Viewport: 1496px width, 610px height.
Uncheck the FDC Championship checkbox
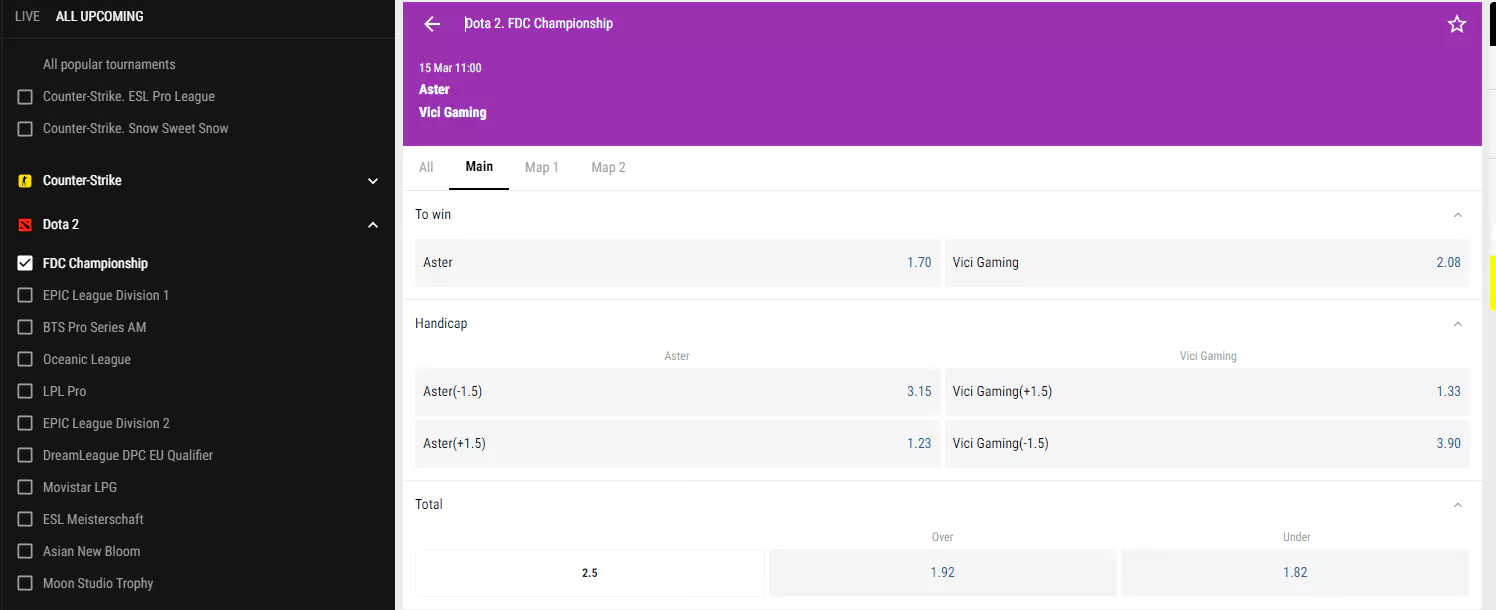point(25,264)
